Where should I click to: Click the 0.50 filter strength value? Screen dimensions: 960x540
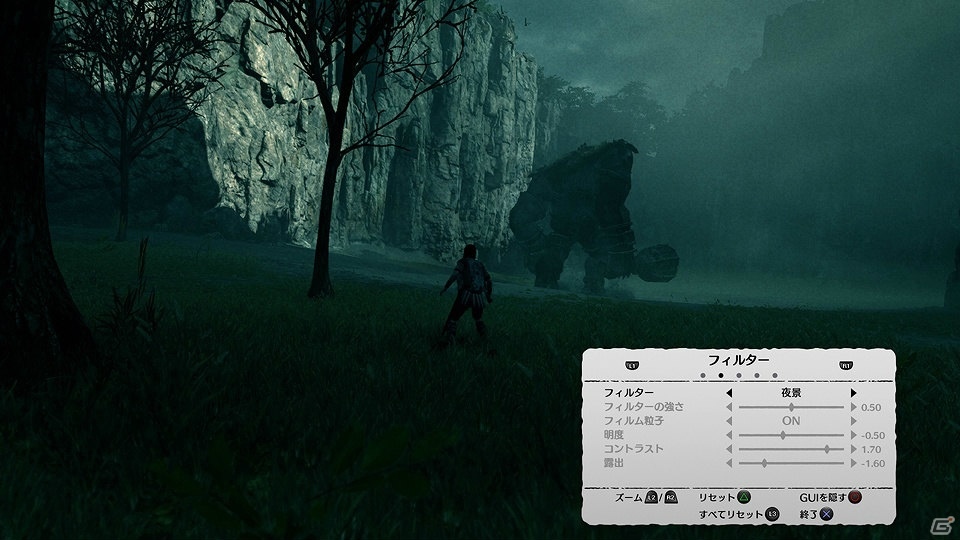871,408
